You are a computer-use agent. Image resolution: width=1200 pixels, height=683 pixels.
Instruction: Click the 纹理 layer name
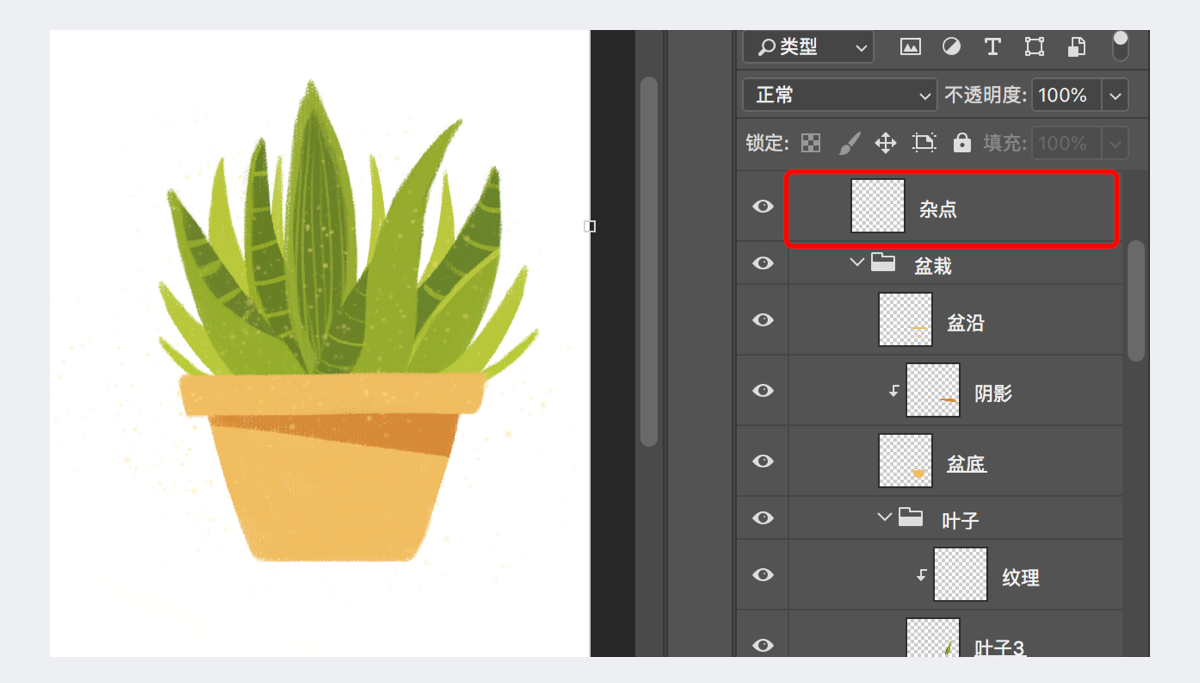[x=1021, y=578]
